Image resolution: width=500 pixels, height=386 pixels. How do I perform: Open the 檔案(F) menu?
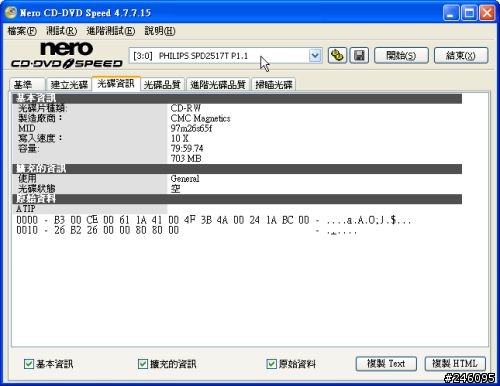click(x=22, y=31)
